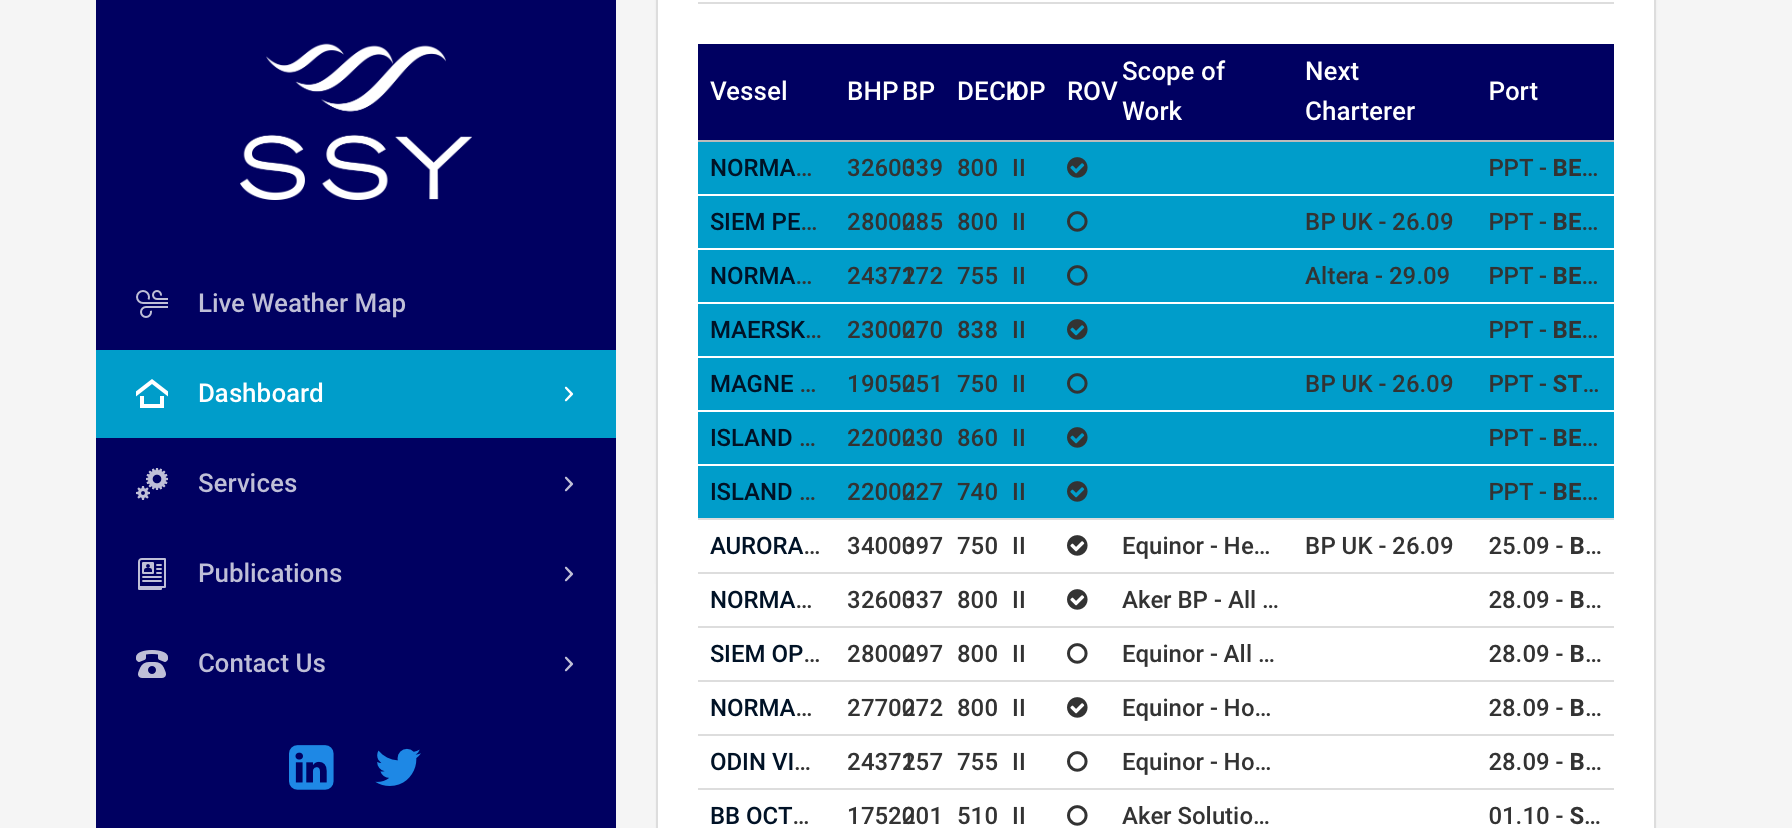Select the Dashboard menu item
Viewport: 1792px width, 828px height.
(x=356, y=394)
